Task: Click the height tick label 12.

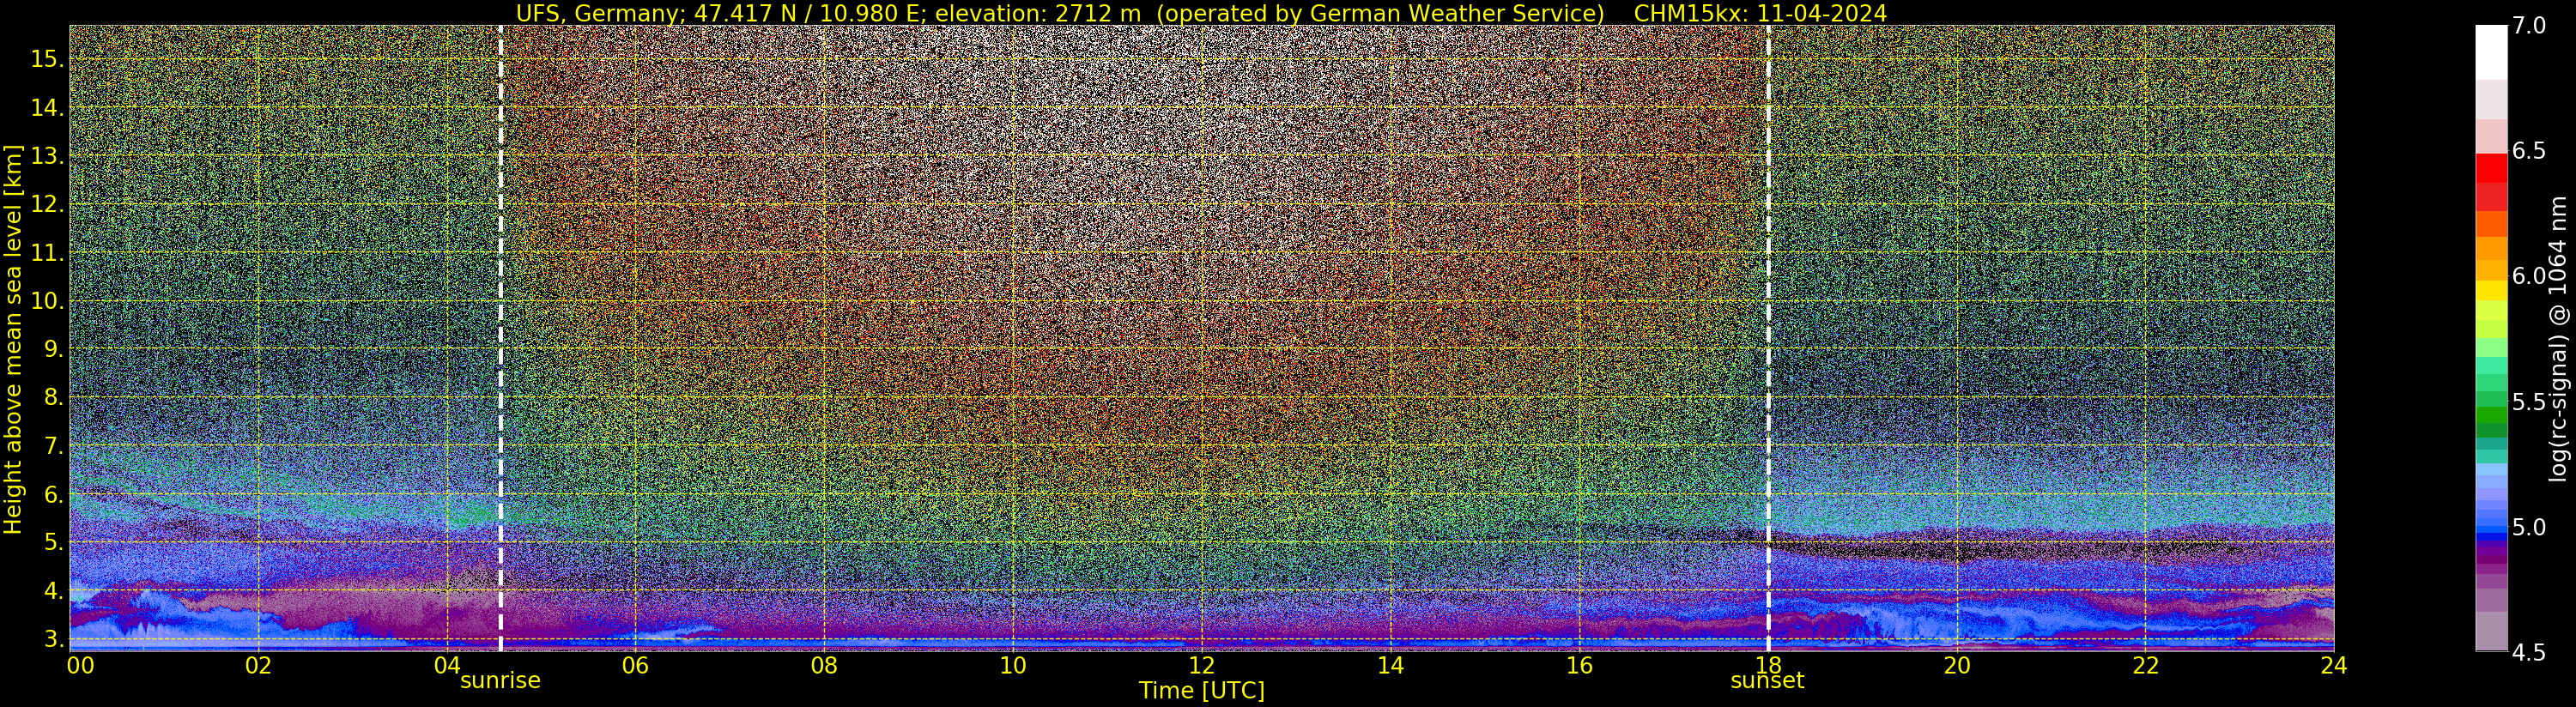Action: [x=47, y=204]
